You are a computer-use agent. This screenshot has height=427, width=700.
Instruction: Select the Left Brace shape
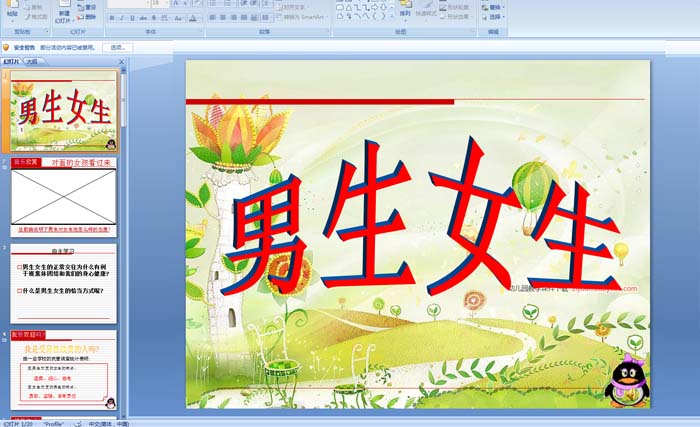click(374, 16)
